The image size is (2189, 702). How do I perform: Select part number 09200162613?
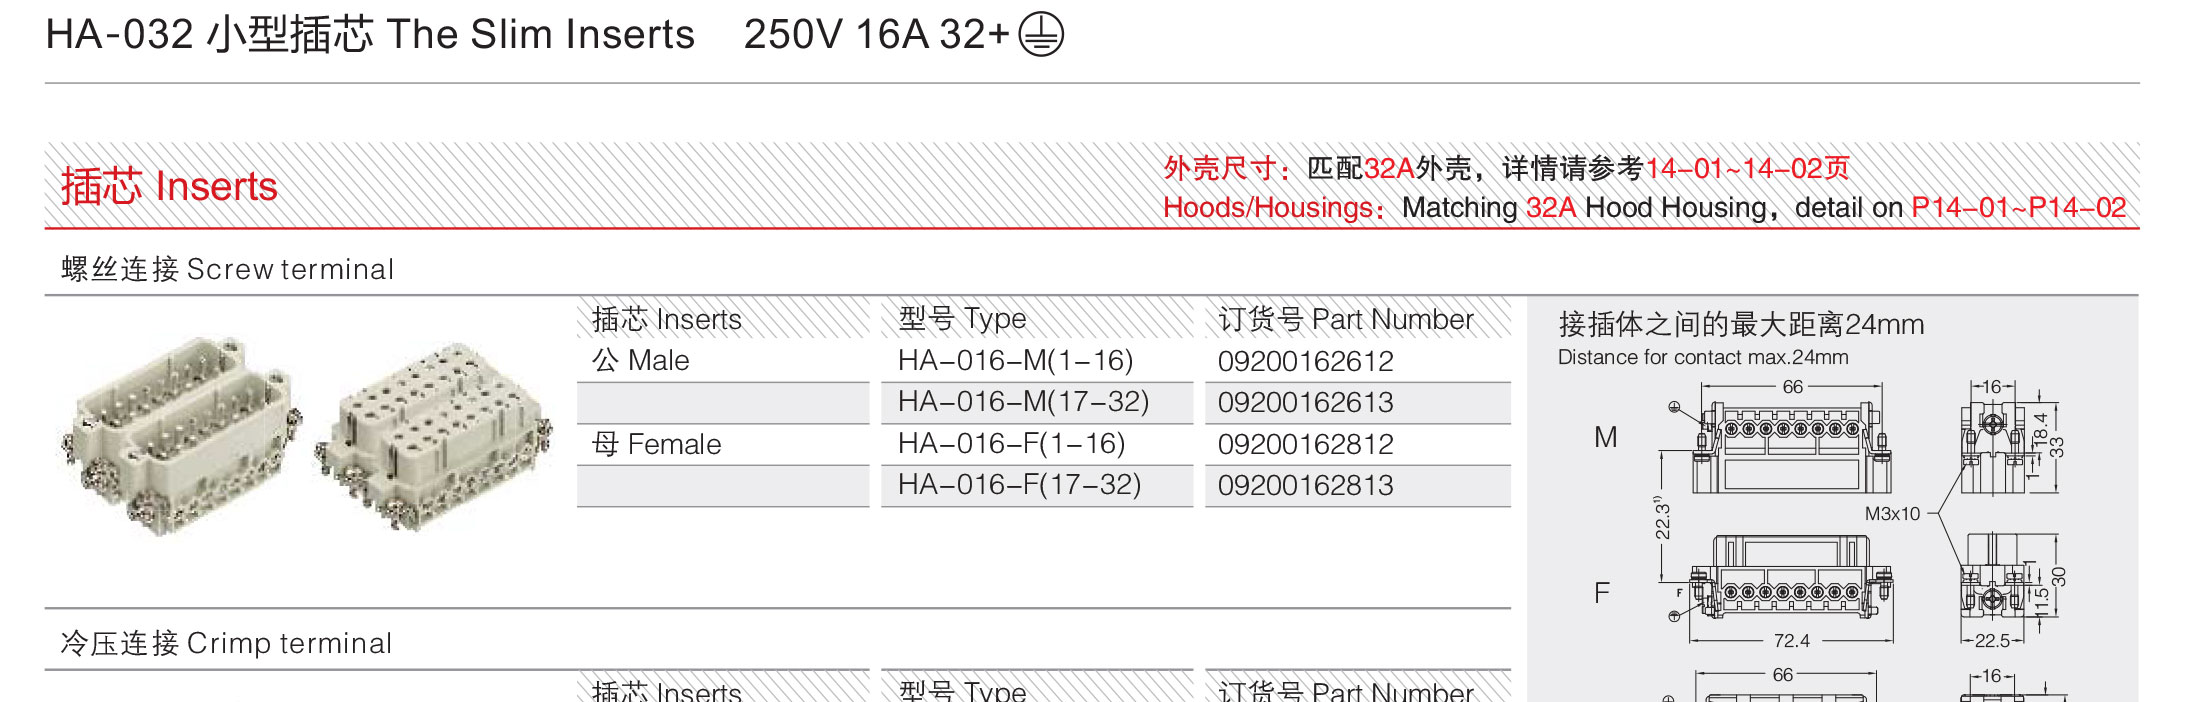tap(1305, 402)
